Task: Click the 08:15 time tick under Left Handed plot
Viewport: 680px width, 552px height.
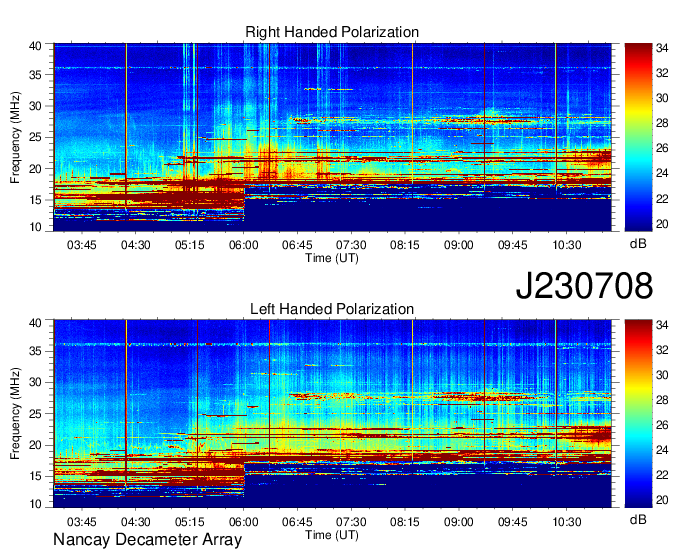Action: click(x=405, y=522)
